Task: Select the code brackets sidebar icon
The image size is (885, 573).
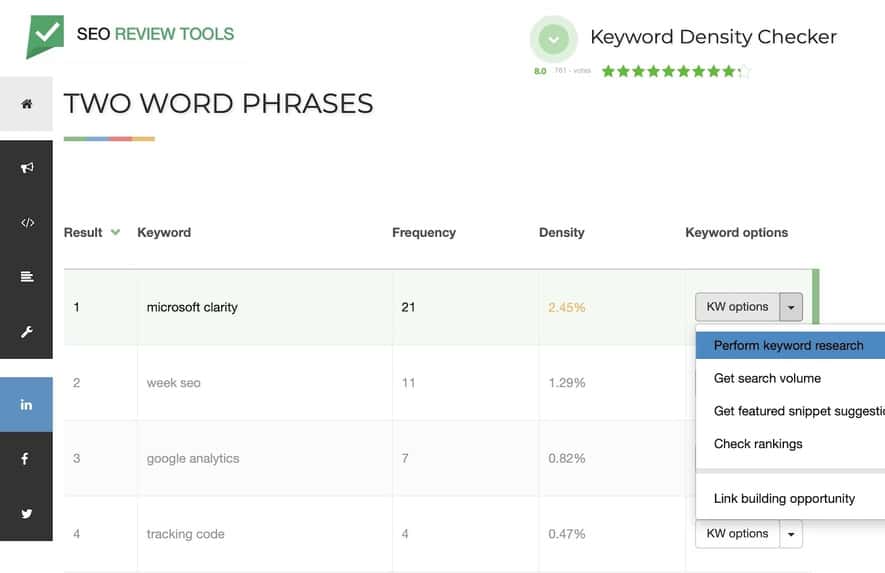Action: point(27,222)
